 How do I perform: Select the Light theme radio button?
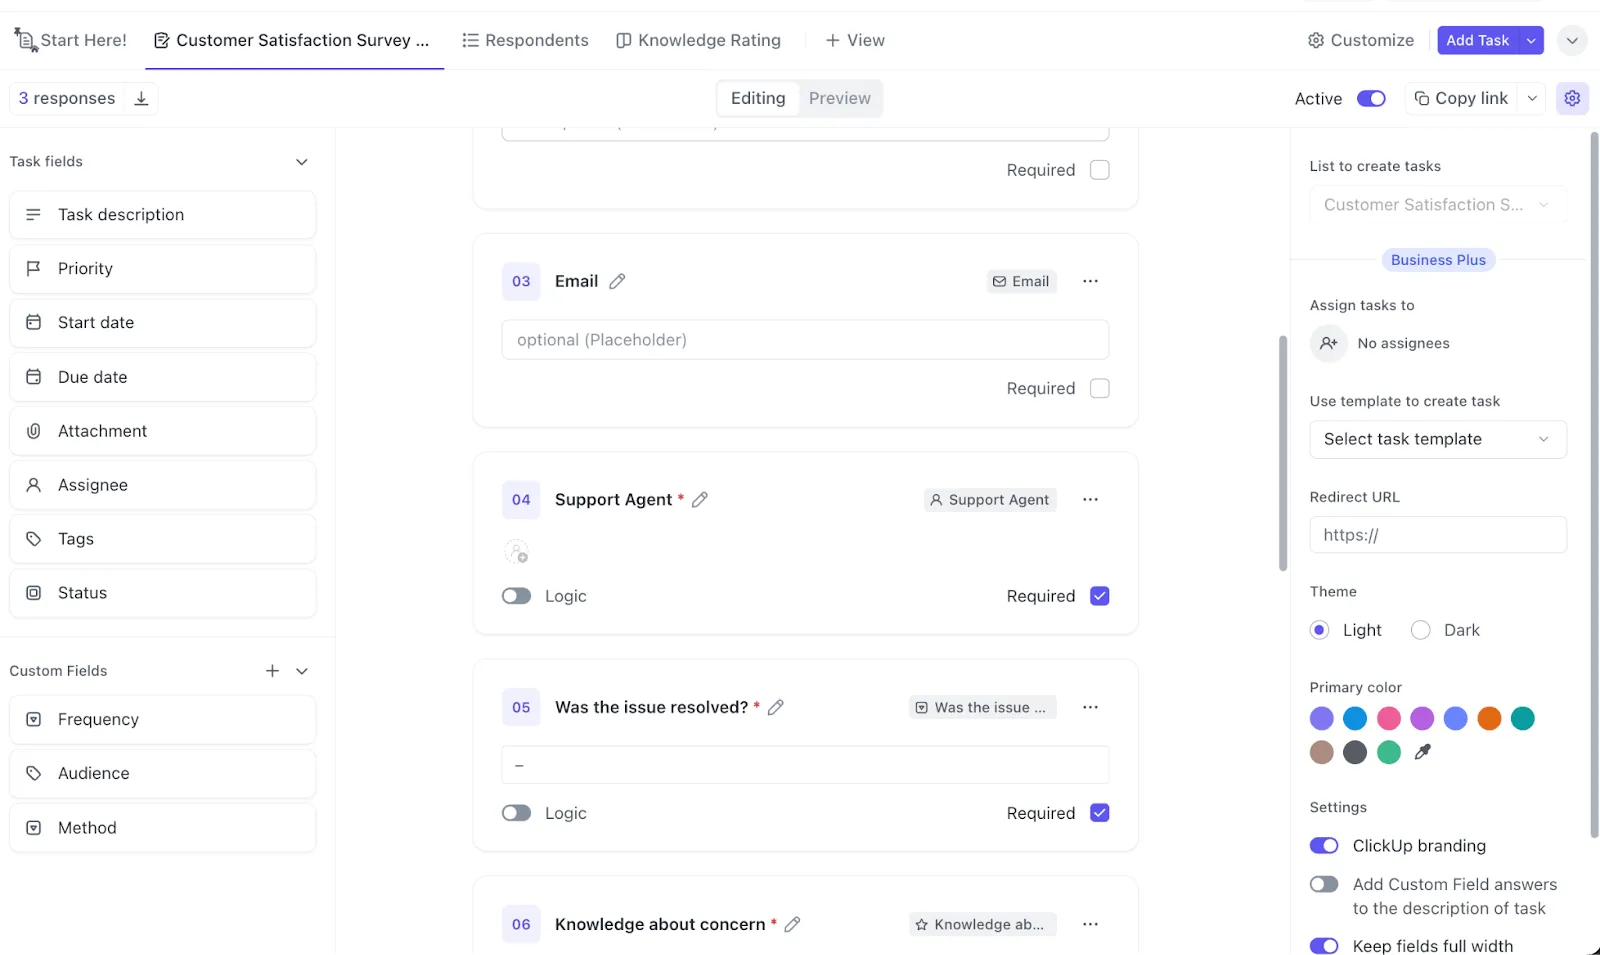[1319, 630]
